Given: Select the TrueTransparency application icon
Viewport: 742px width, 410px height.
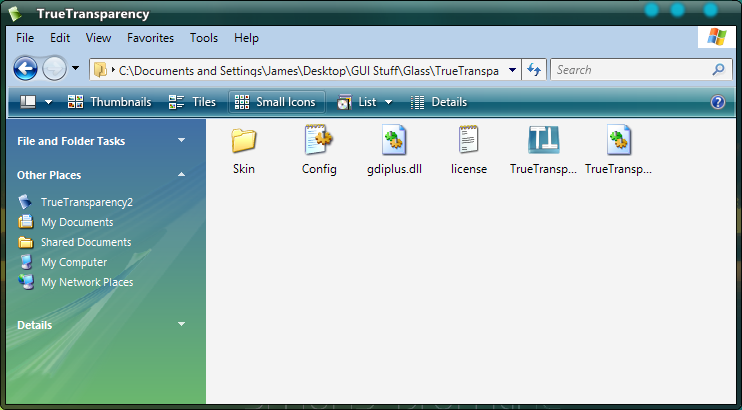Looking at the screenshot, I should tap(544, 140).
